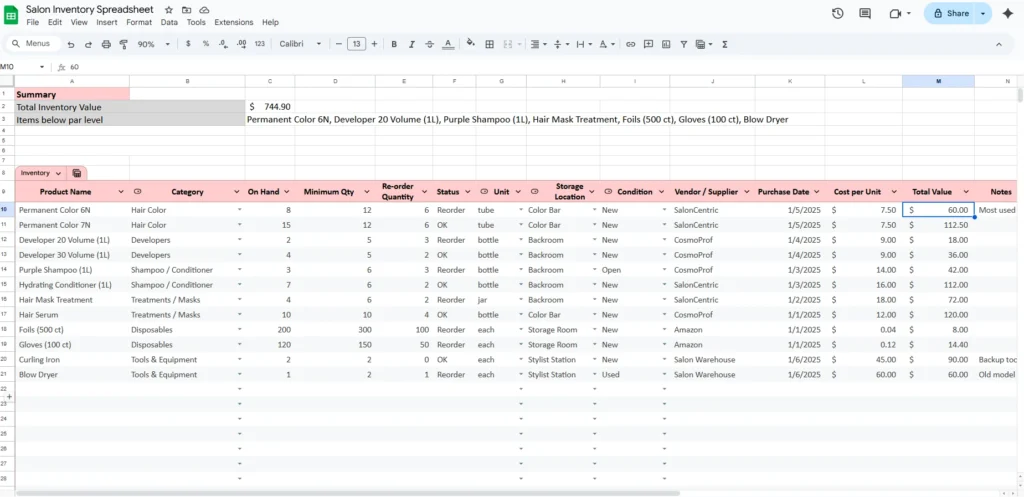Format as percent with the % icon
1024x497 pixels.
[x=206, y=44]
